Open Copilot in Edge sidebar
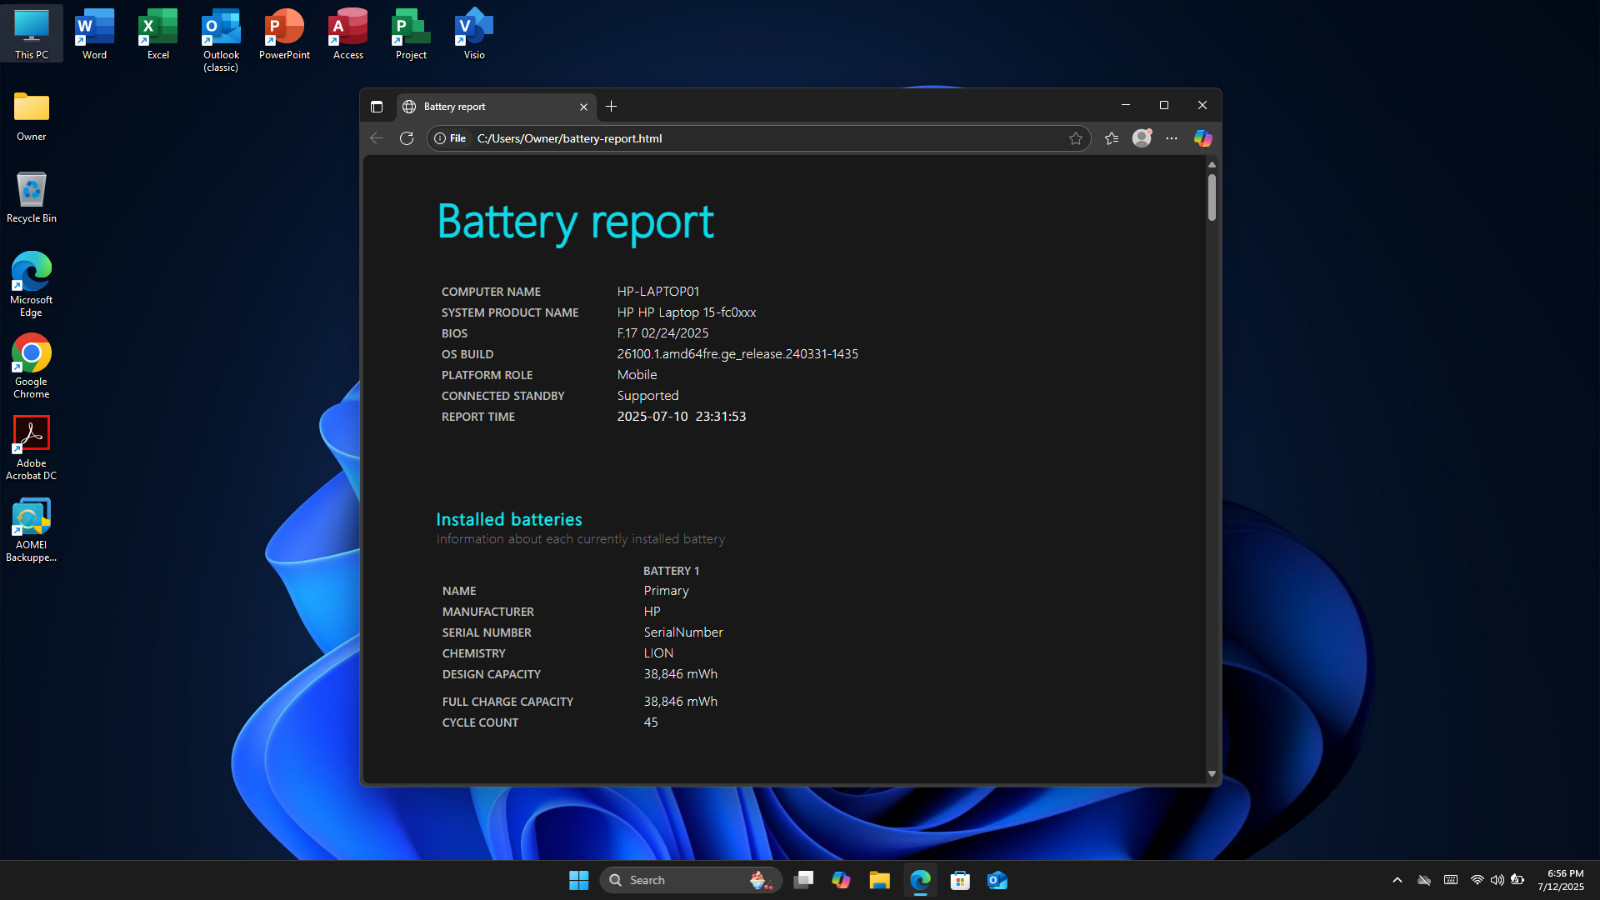 1203,138
